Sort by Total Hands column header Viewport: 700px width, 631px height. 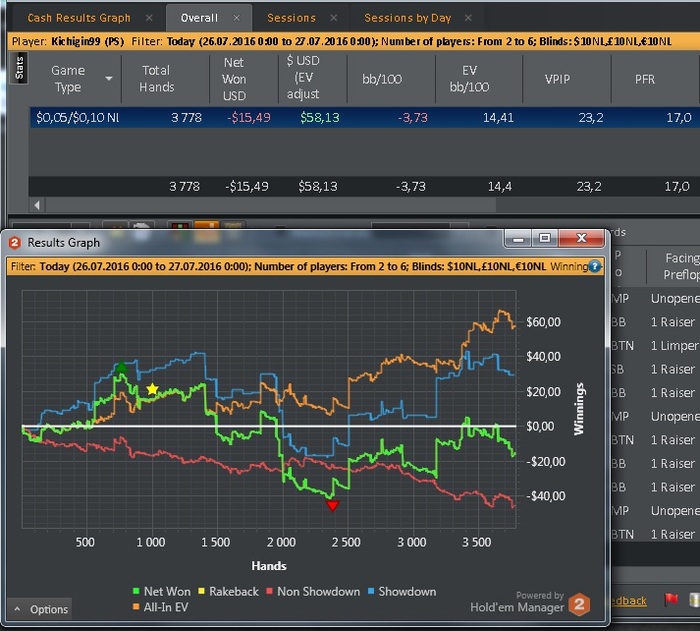tap(156, 79)
